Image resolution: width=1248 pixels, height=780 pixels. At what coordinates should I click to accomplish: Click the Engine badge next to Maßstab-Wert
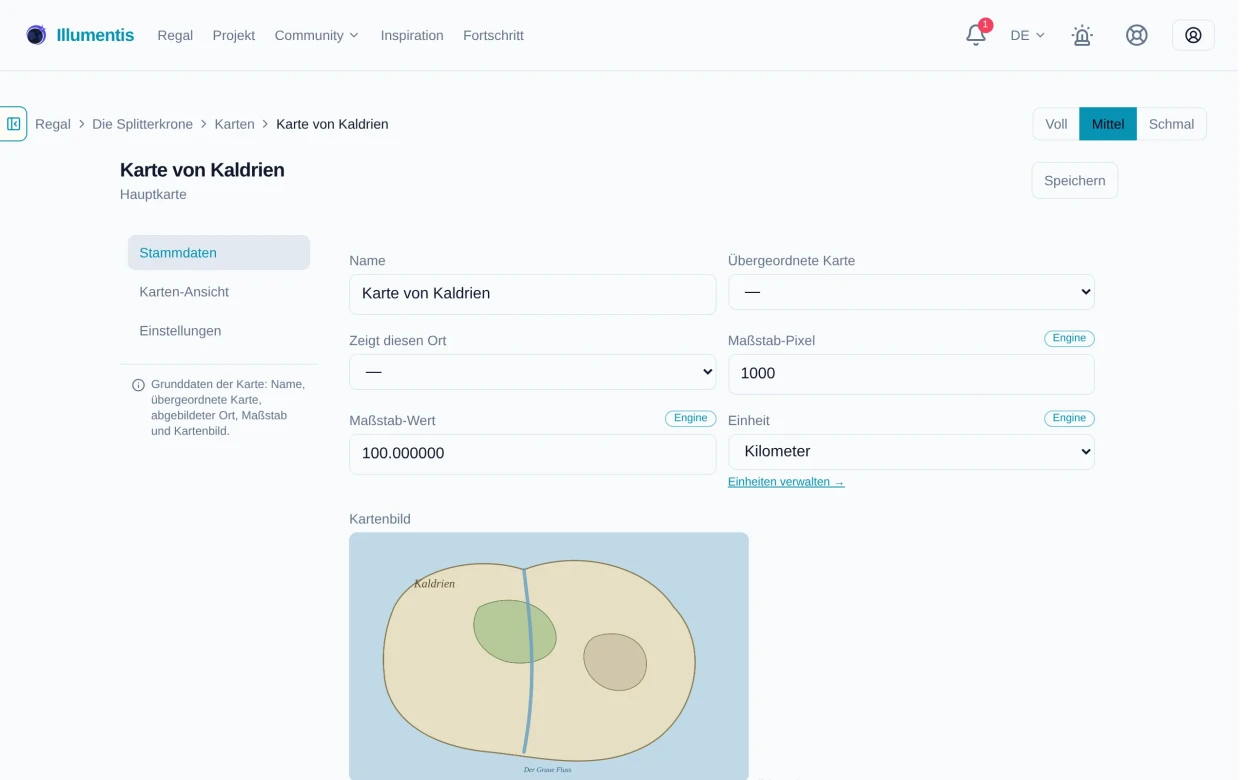pyautogui.click(x=690, y=419)
